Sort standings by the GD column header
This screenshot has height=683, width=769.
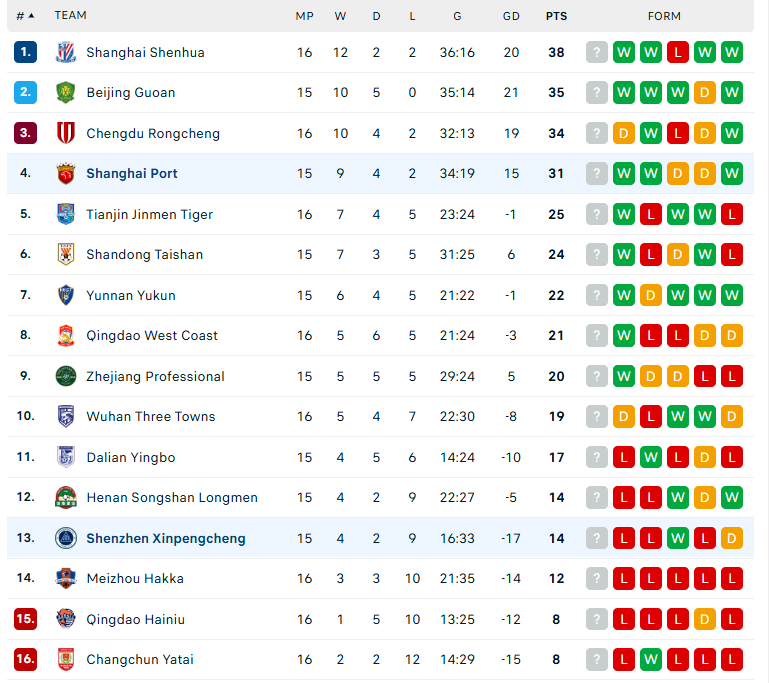coord(511,16)
